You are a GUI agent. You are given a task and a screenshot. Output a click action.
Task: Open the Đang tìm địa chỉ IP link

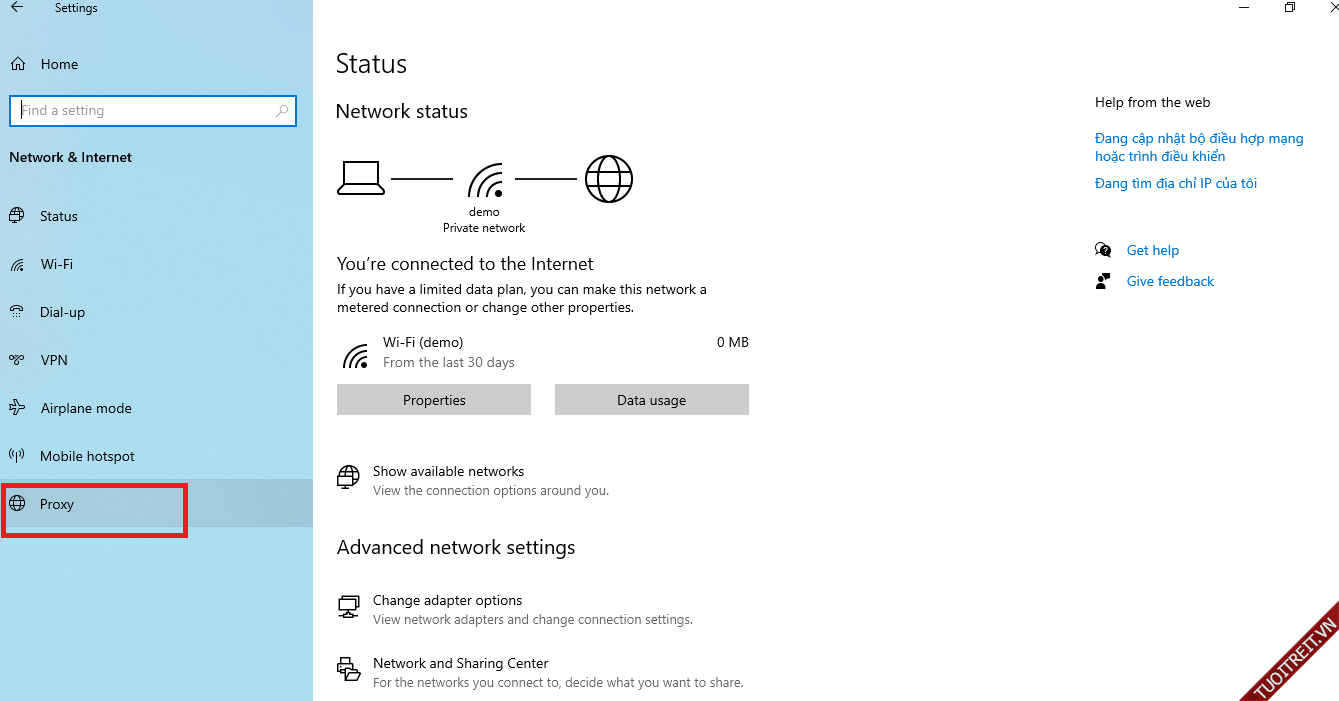1175,183
